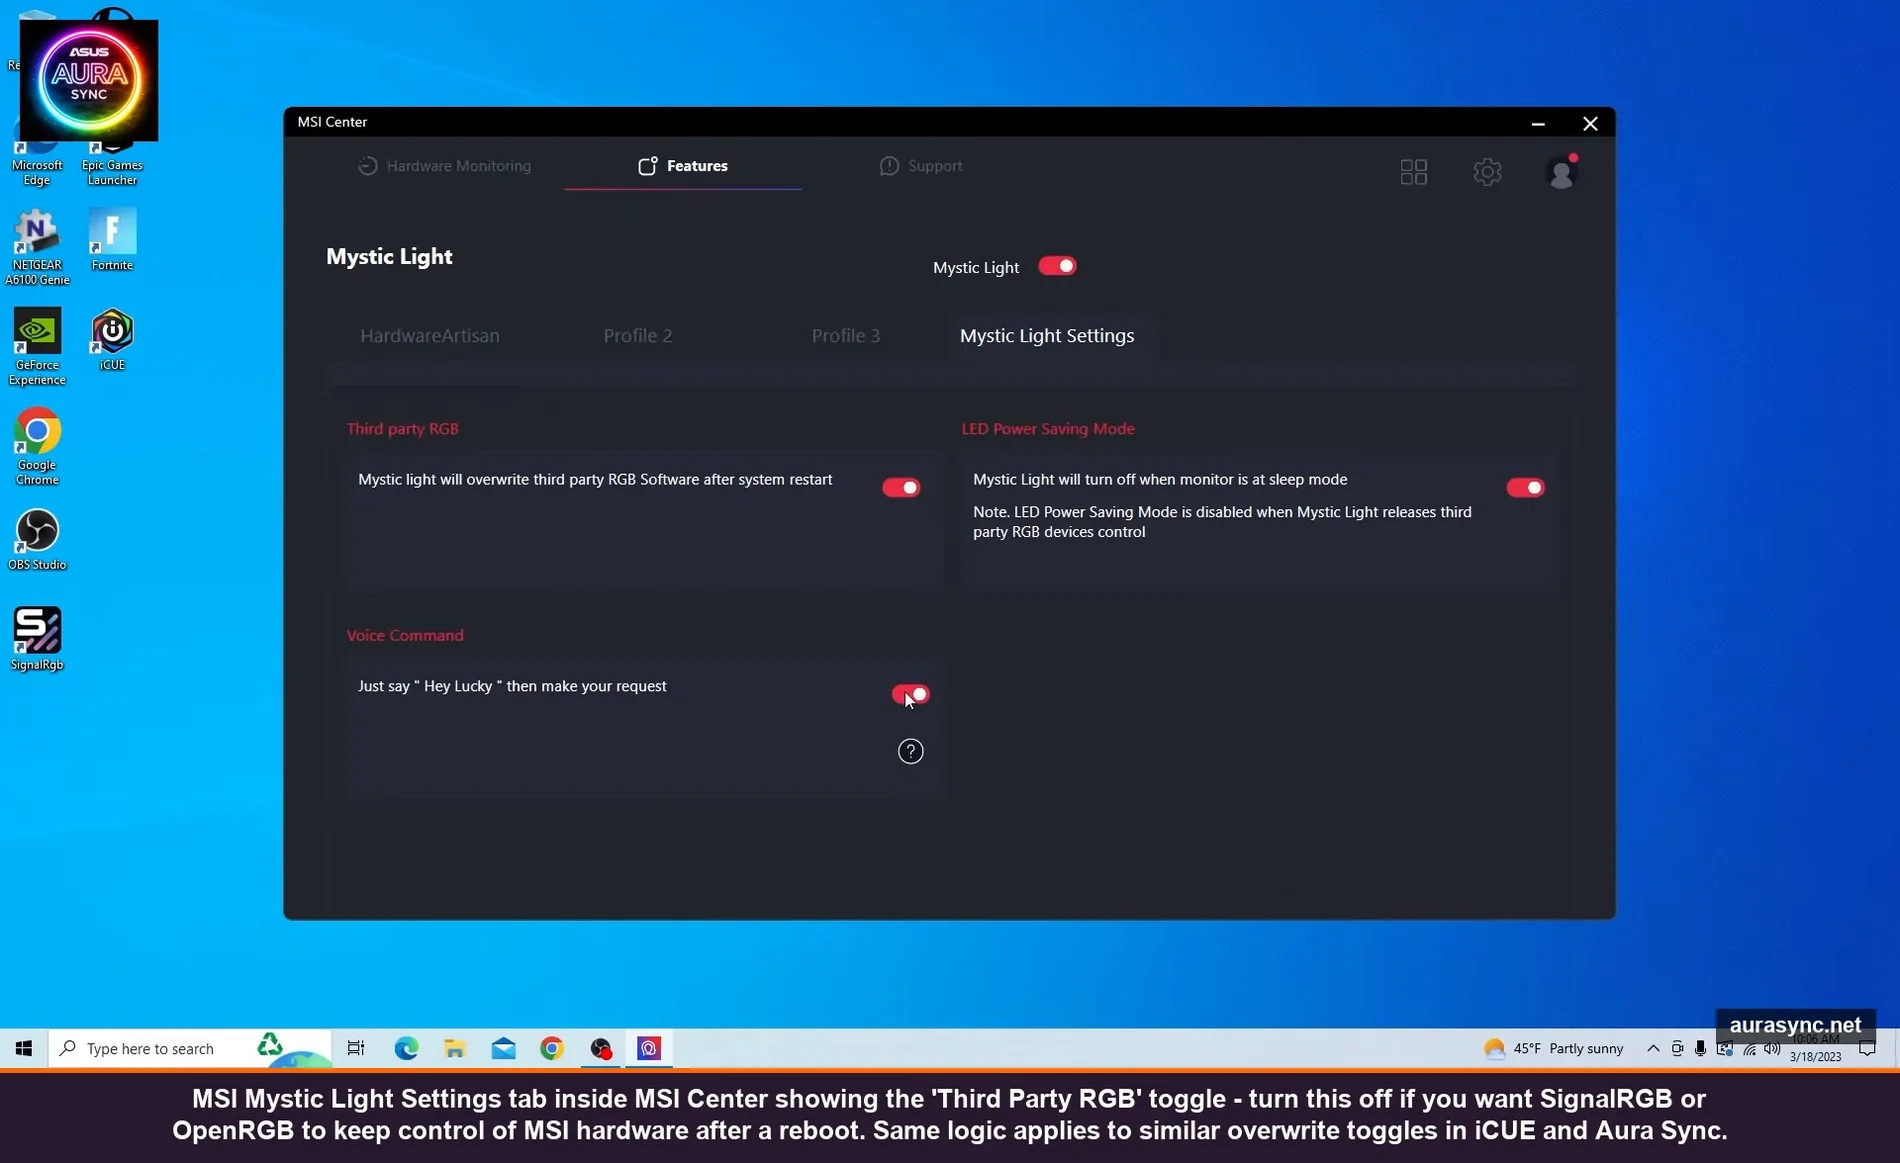Open the Support tab
The image size is (1900, 1163).
921,166
